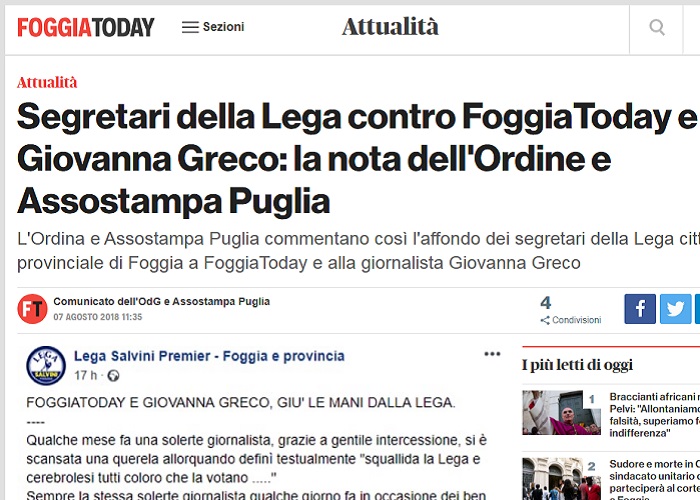Click Comunicato dell'OdG e Assostampa Puglia author
Screen dimensions: 700x500
[x=162, y=301]
